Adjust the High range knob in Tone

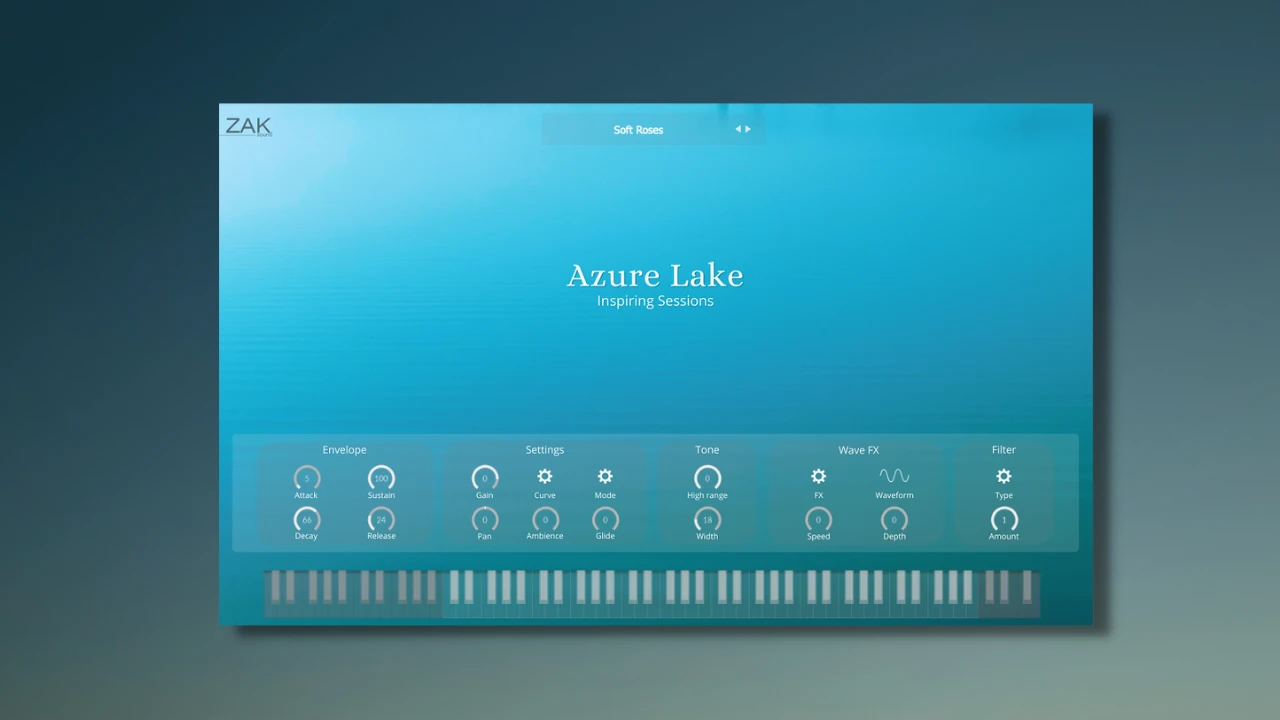click(707, 479)
